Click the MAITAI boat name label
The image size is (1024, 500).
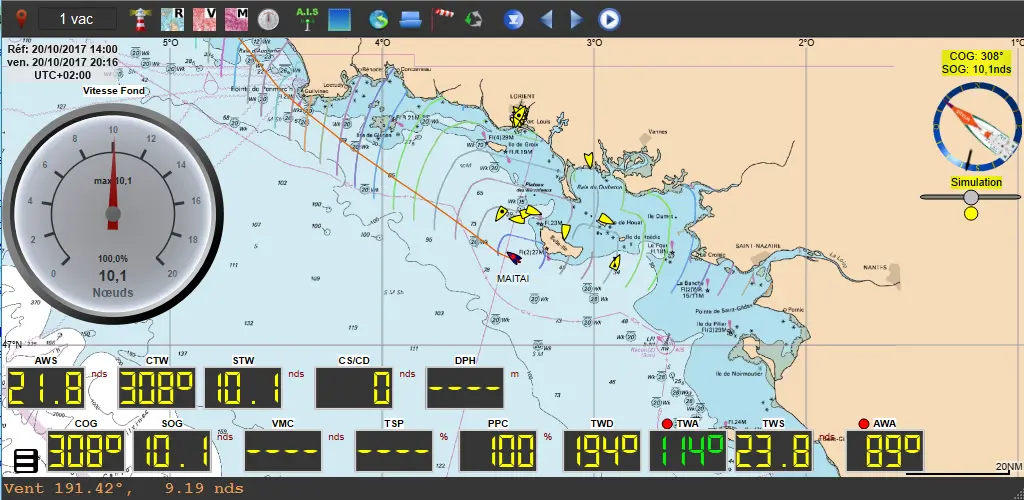(x=513, y=278)
